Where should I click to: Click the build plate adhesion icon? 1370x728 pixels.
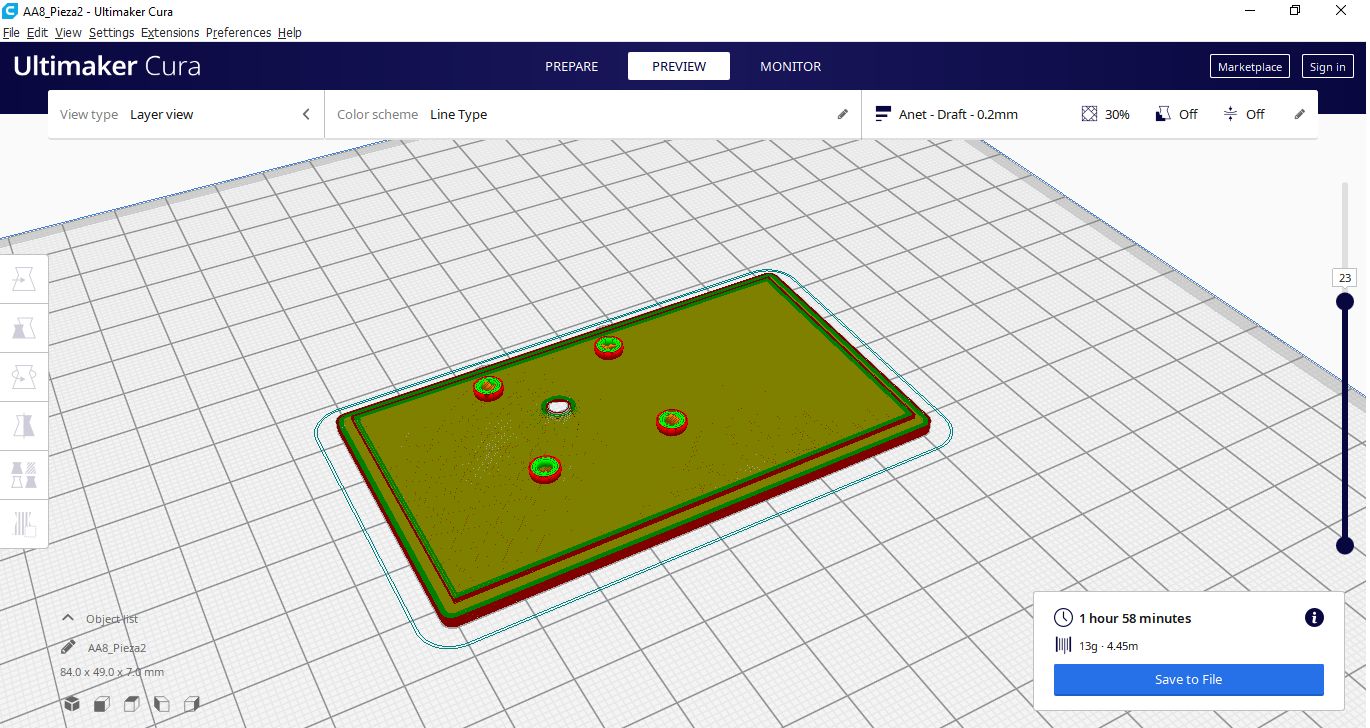(x=1231, y=114)
